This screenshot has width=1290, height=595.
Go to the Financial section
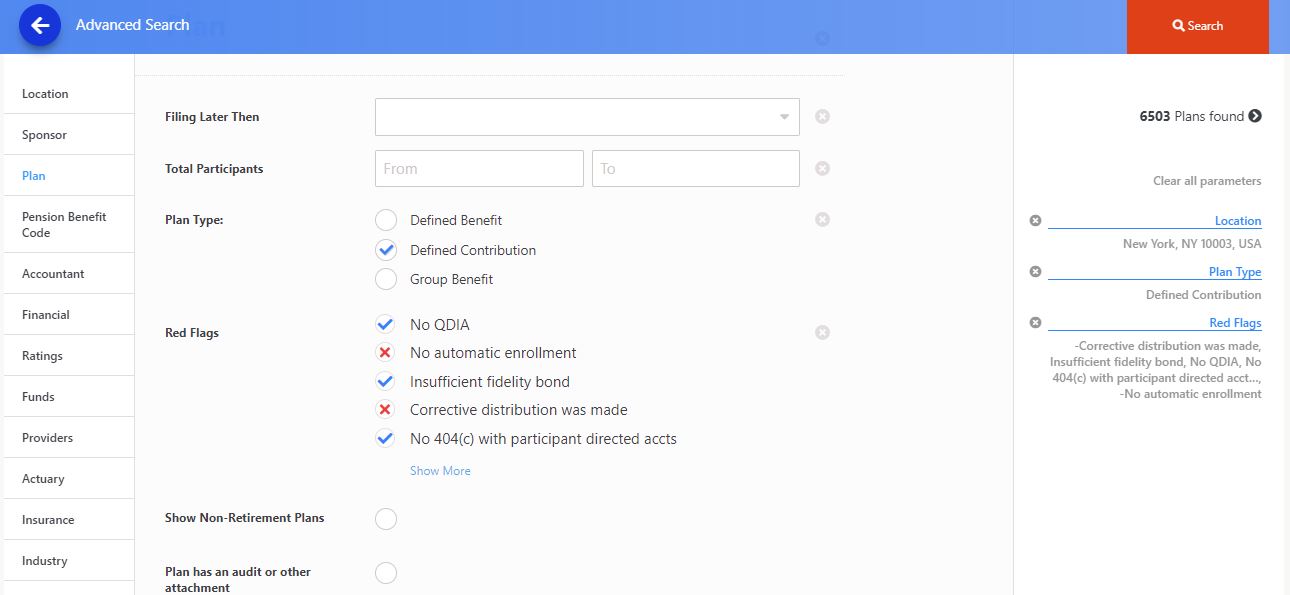(x=46, y=315)
